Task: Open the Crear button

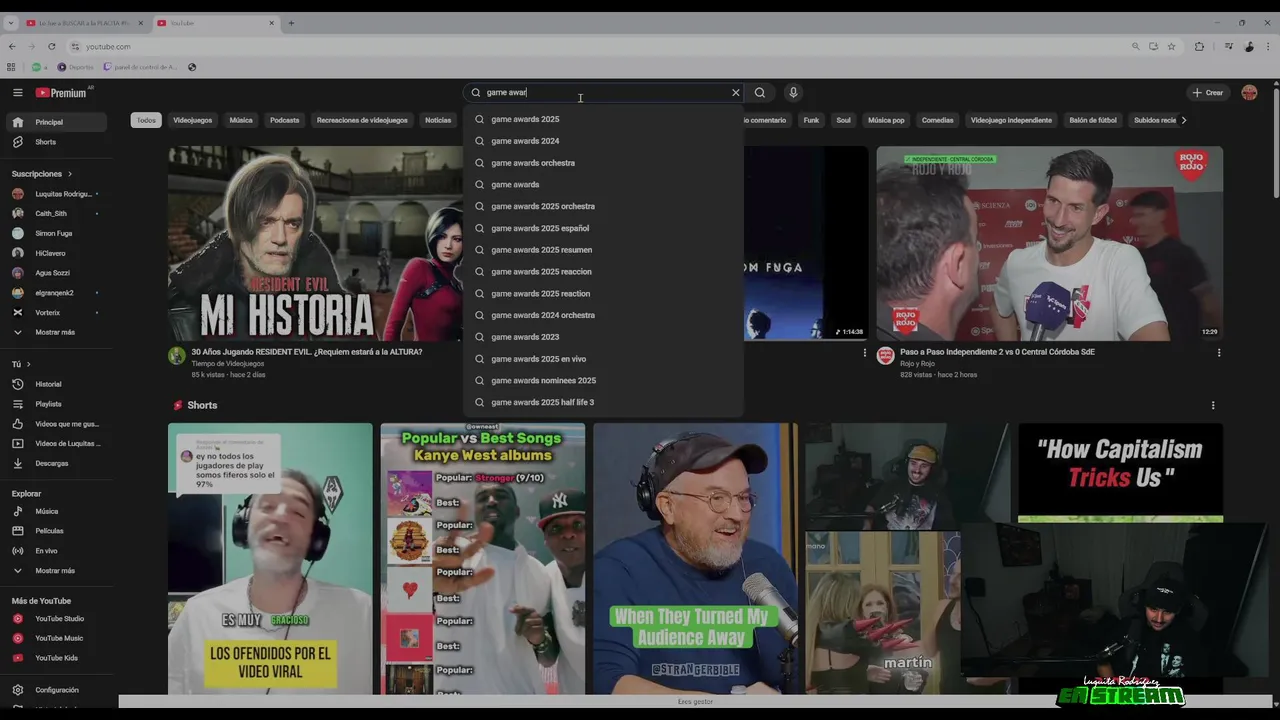Action: coord(1208,92)
